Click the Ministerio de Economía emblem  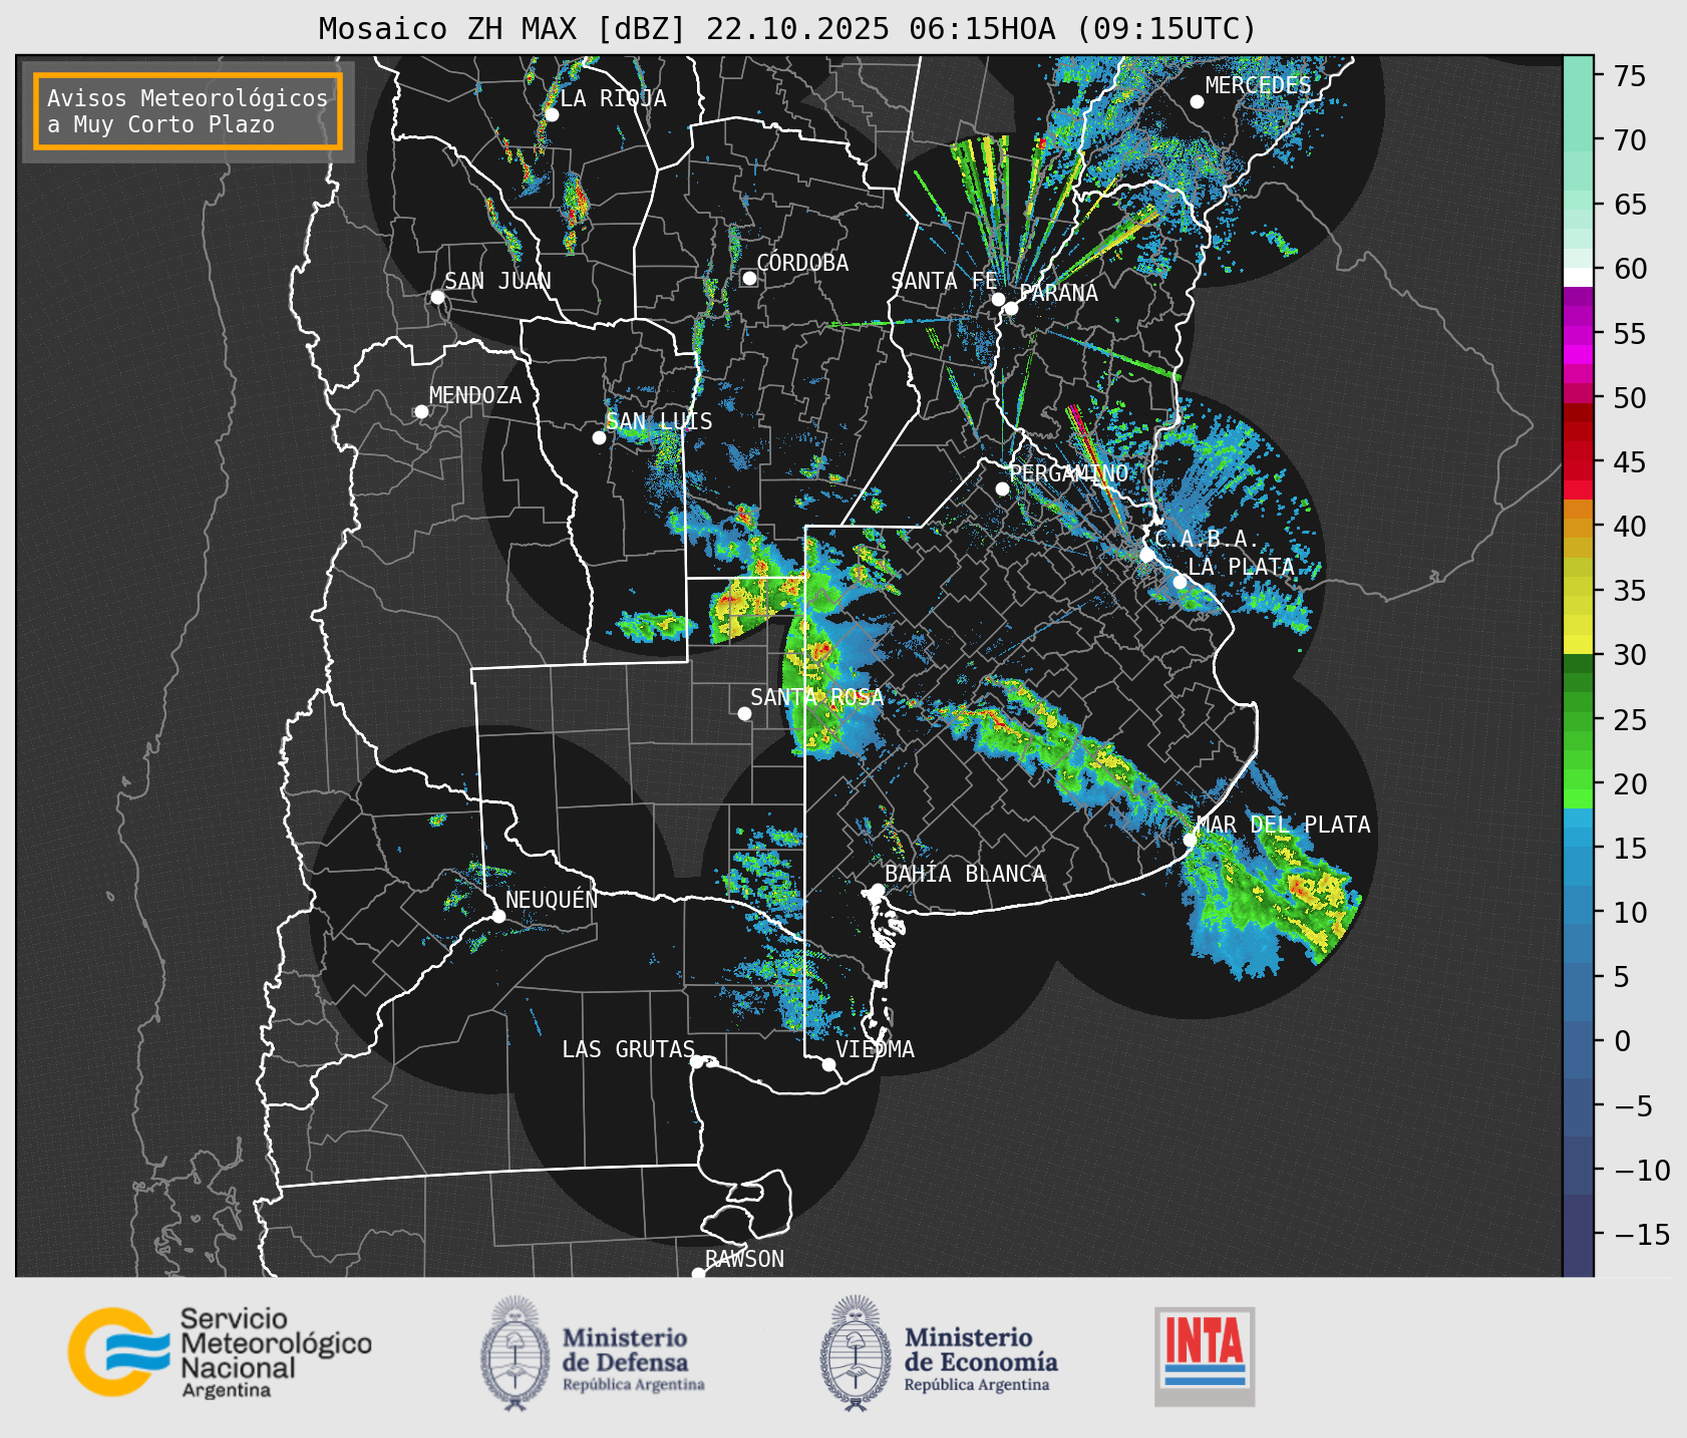pyautogui.click(x=857, y=1353)
